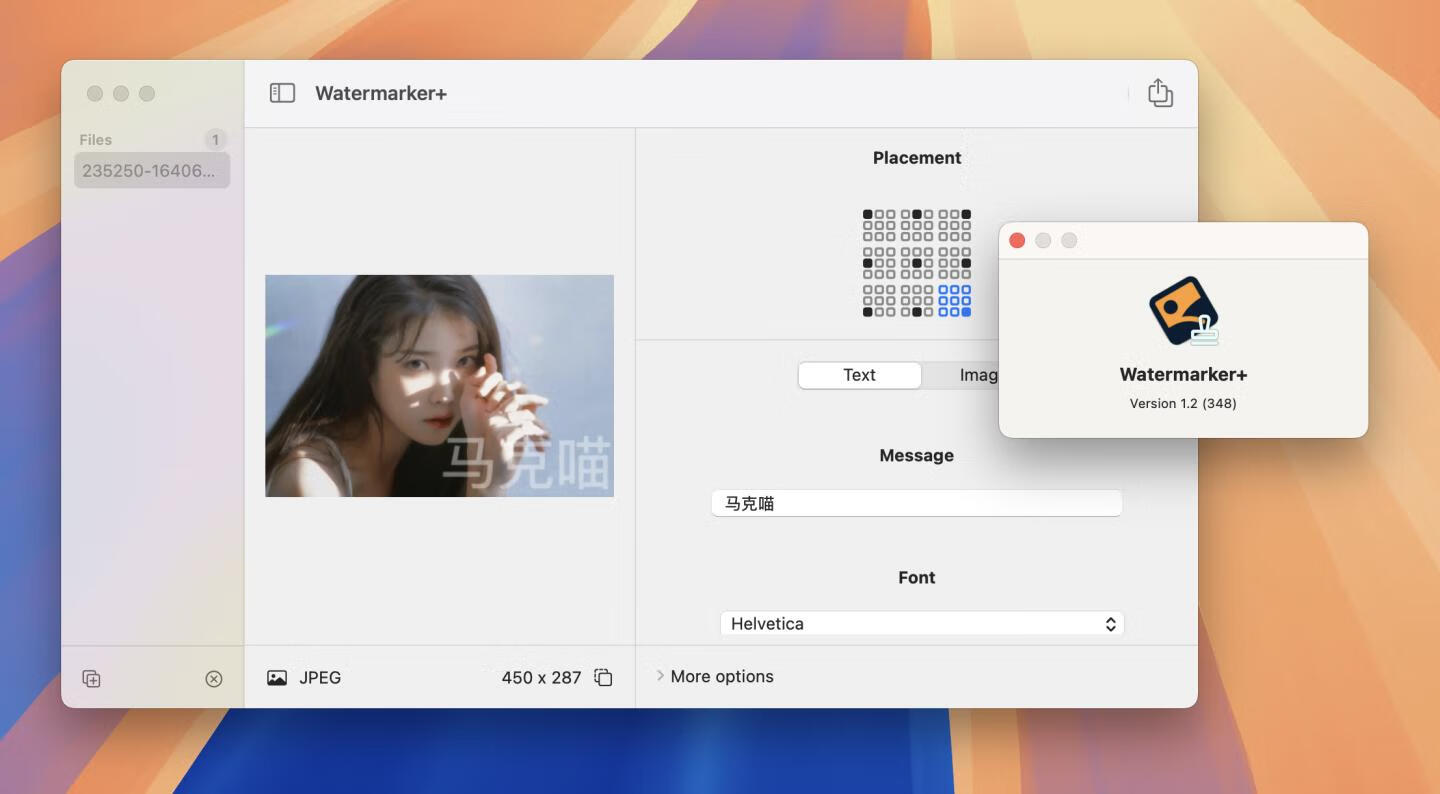Click the watermarked photo preview
This screenshot has height=794, width=1440.
point(439,386)
